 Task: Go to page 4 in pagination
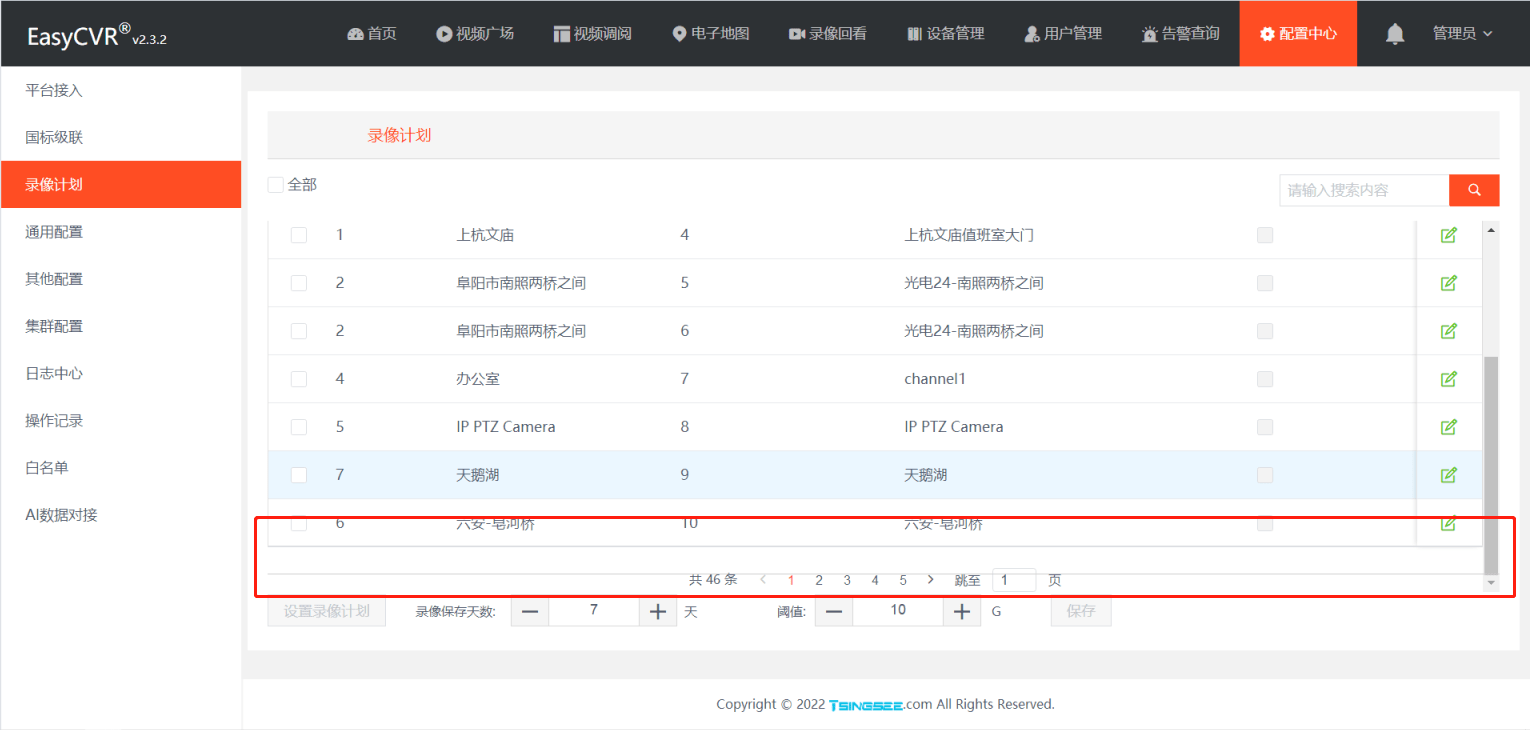coord(875,580)
